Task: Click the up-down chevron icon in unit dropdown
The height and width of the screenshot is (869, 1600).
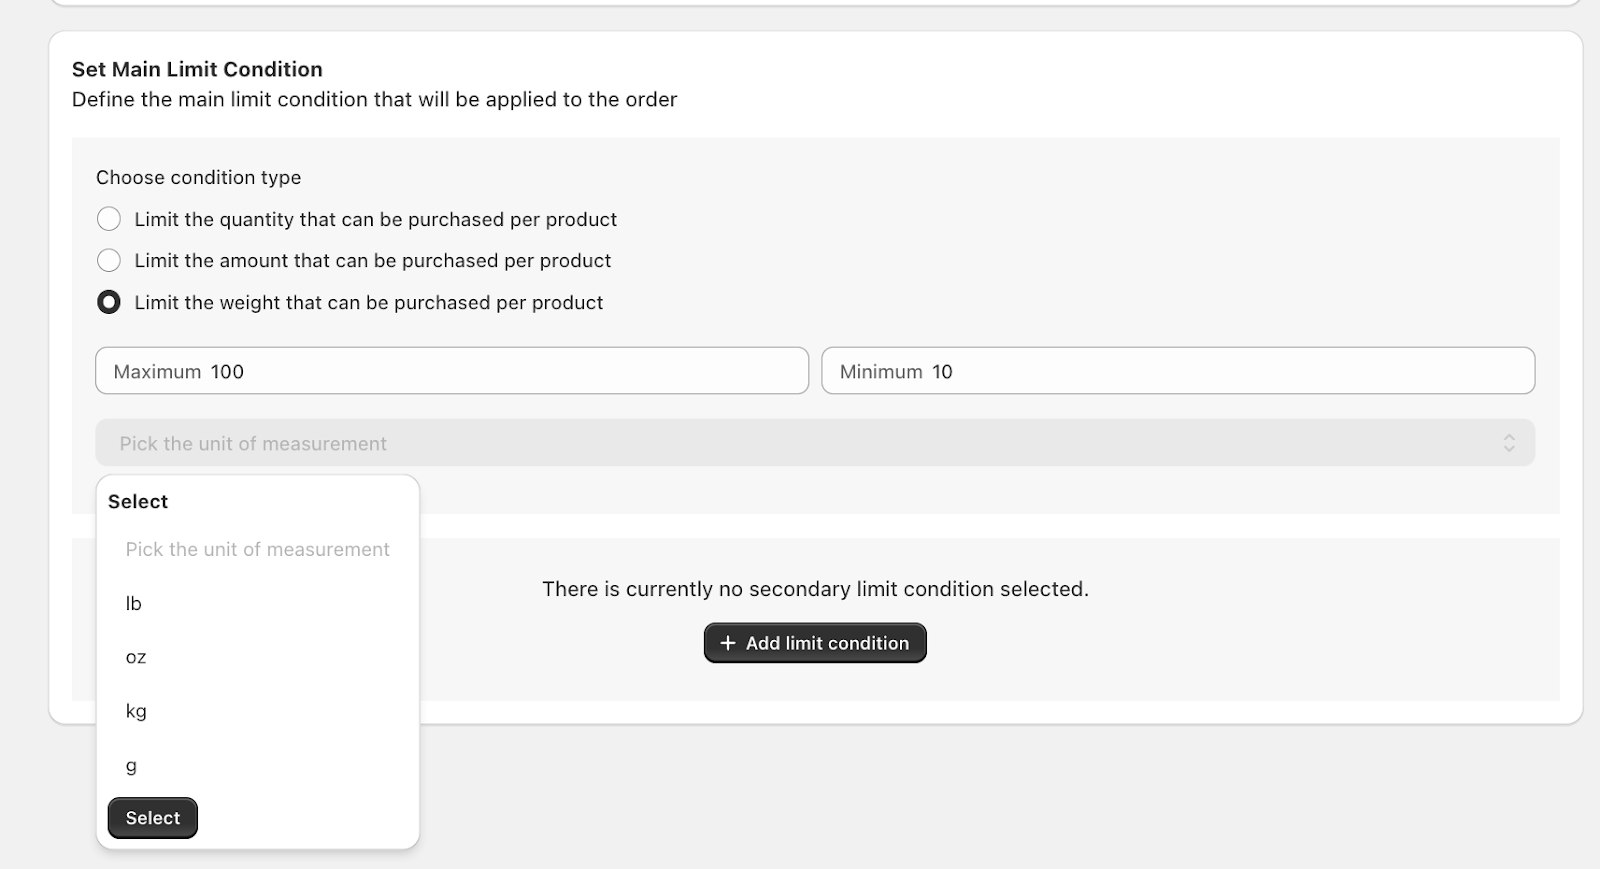Action: (1509, 443)
